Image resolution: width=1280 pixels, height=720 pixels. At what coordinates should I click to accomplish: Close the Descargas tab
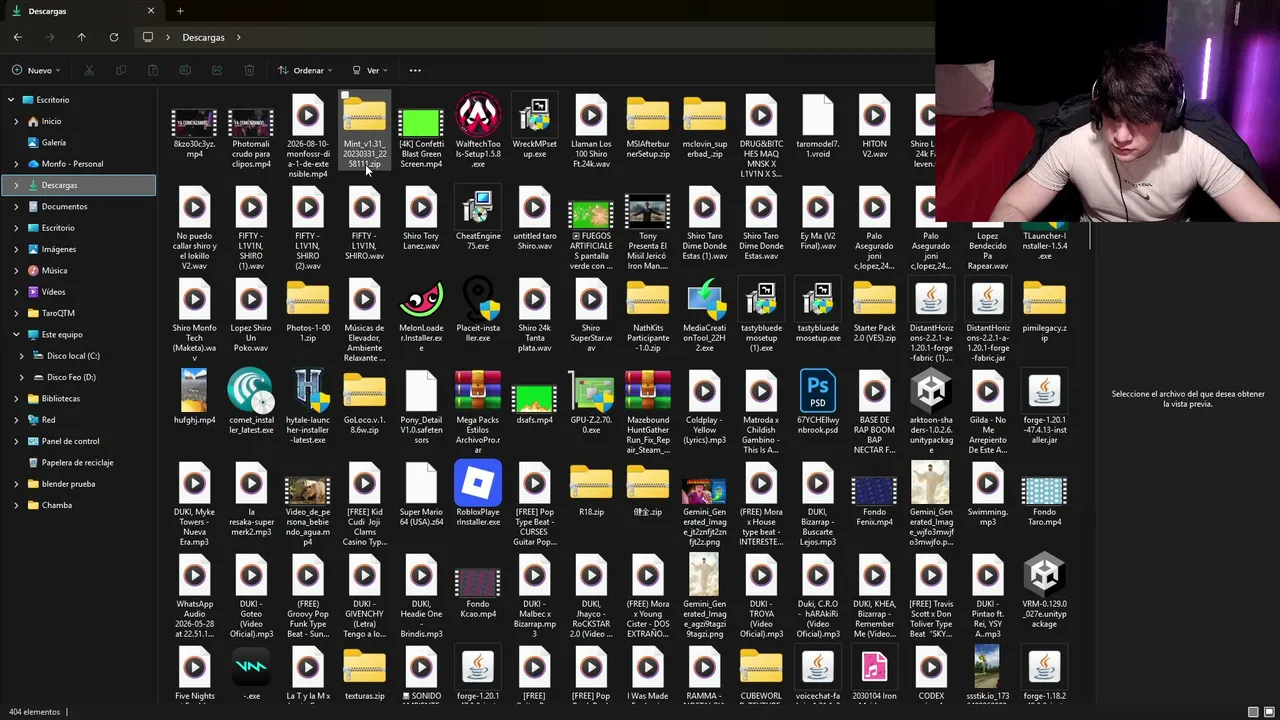click(x=151, y=11)
